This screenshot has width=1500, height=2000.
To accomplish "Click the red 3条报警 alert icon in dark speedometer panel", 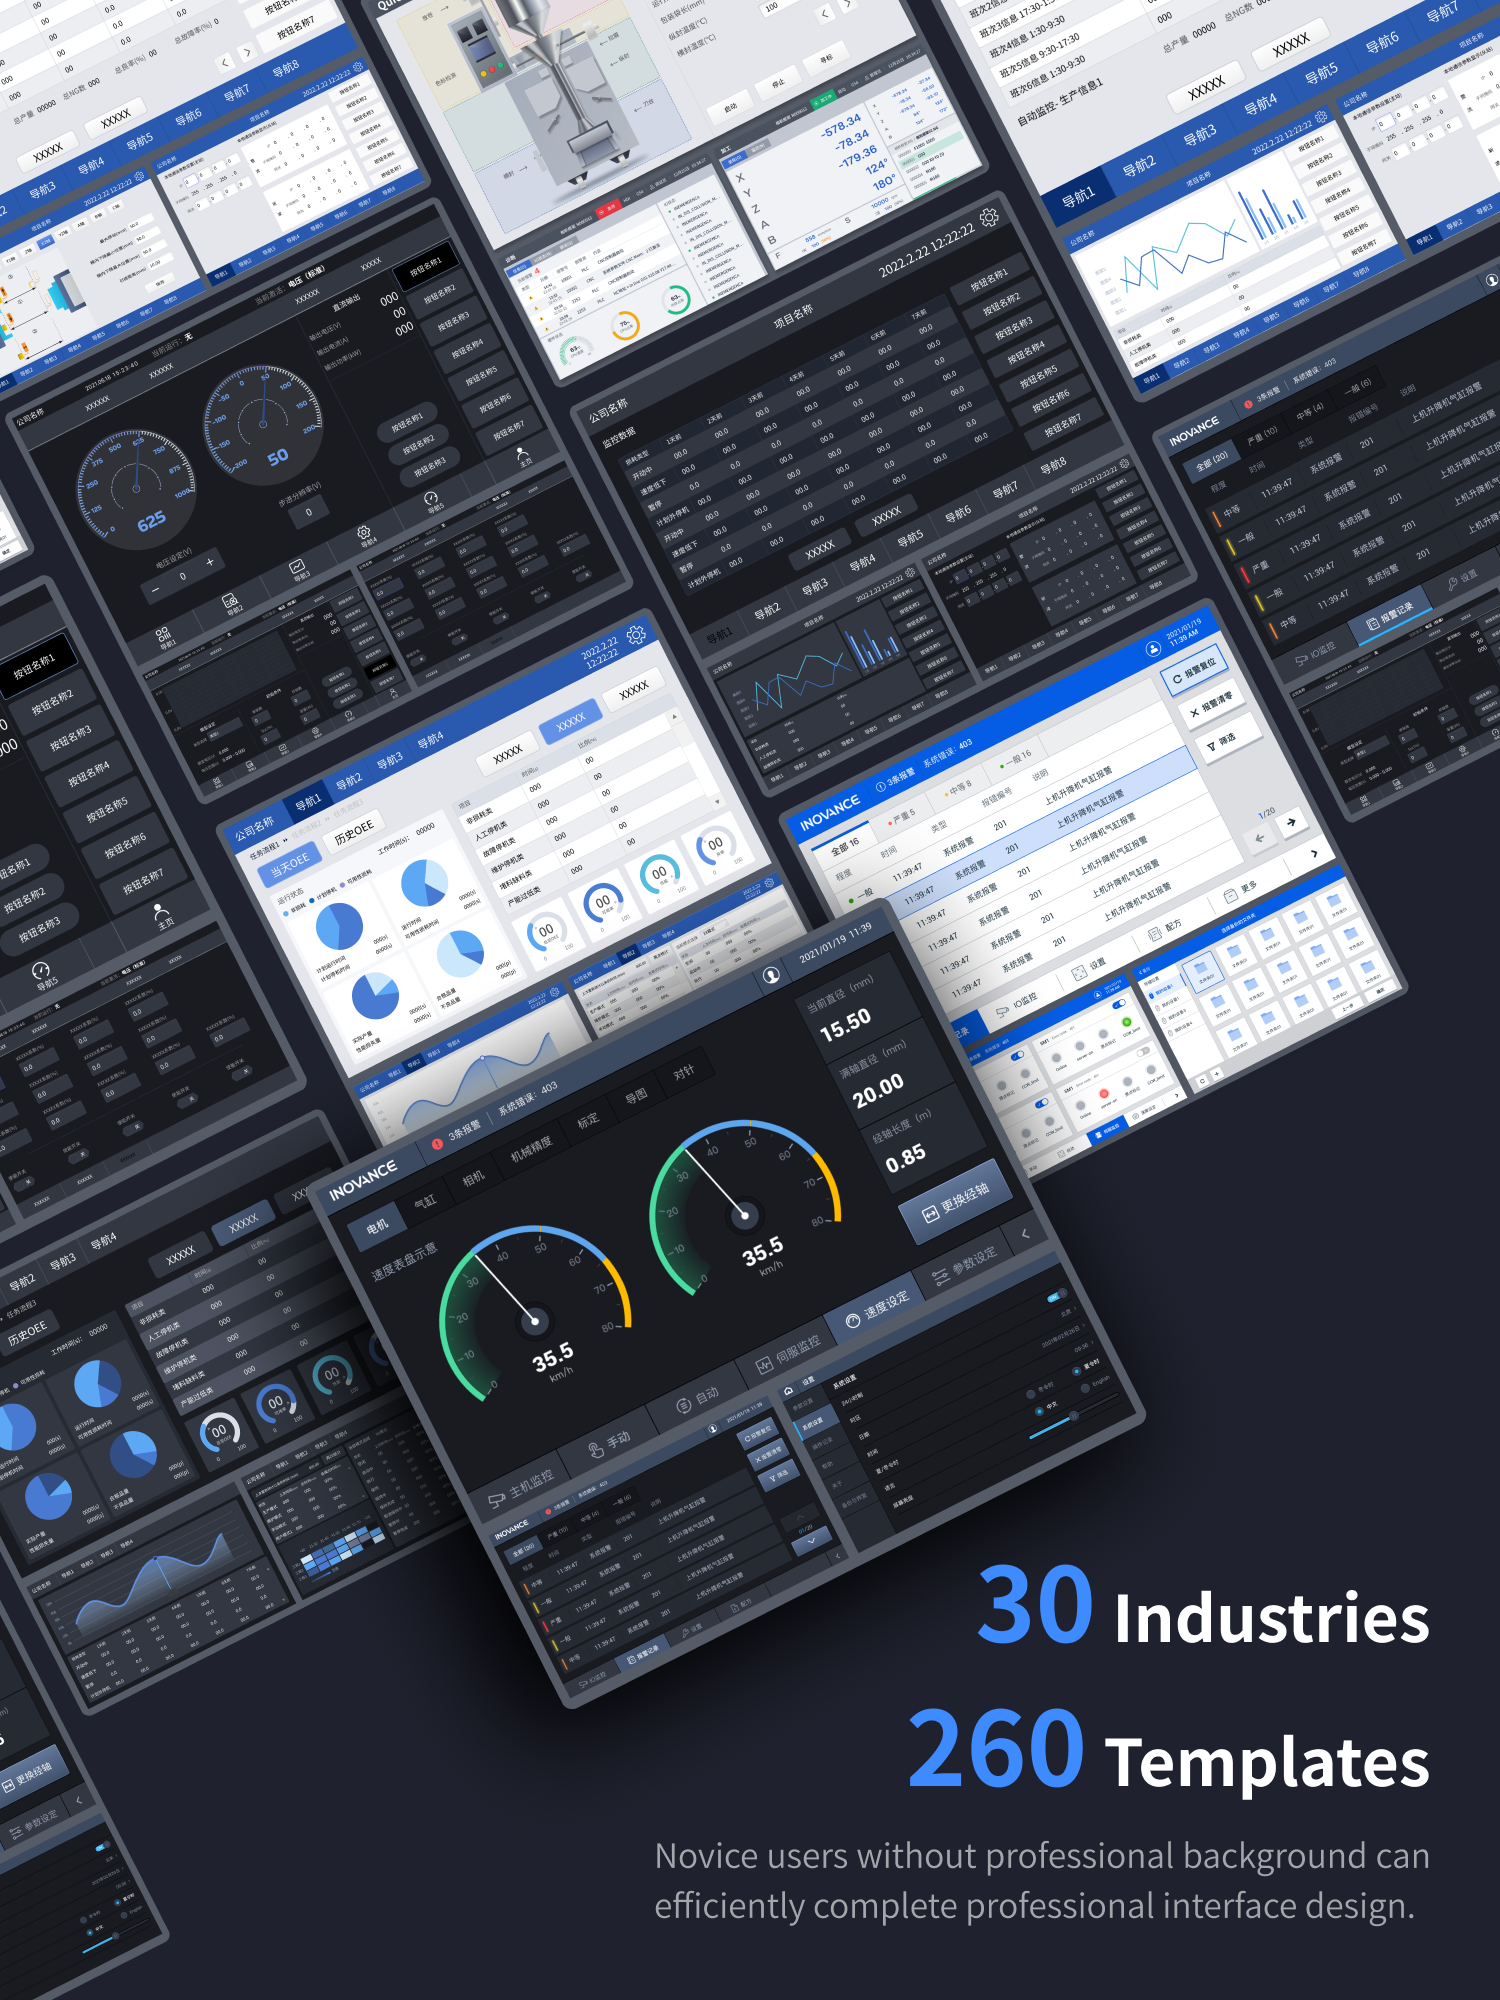I will pyautogui.click(x=437, y=1143).
